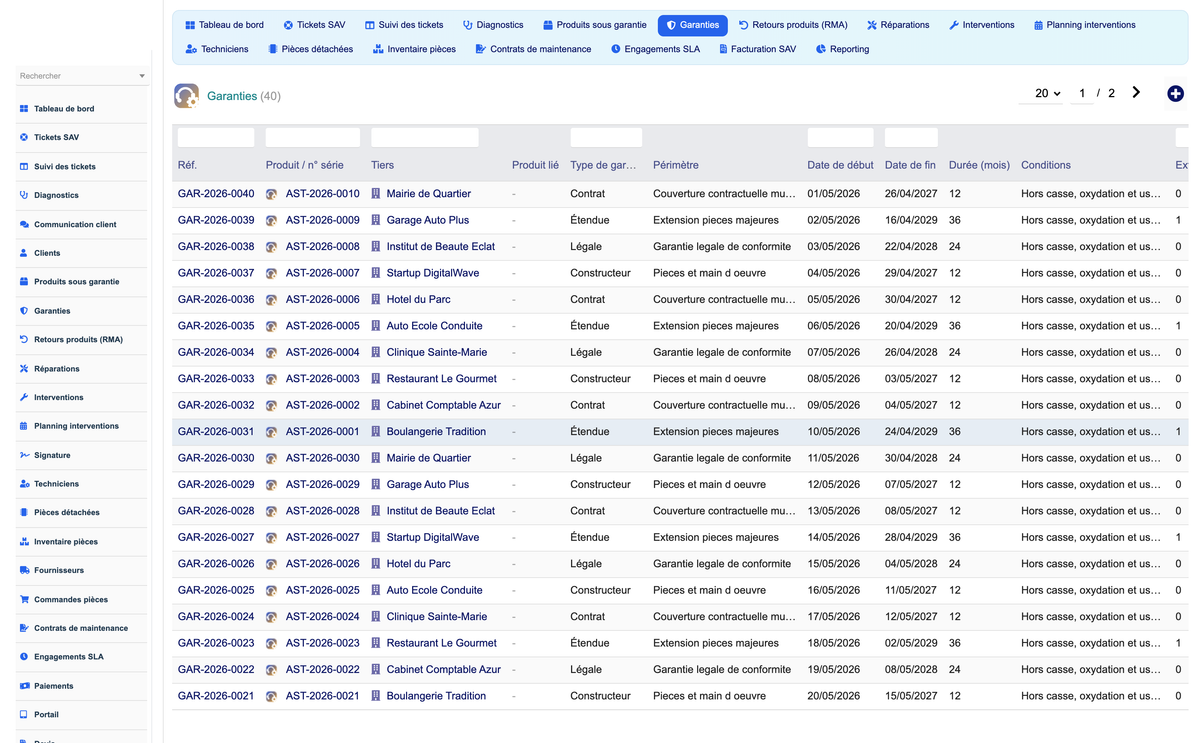The image size is (1200, 743).
Task: Open product AST-2026-0001
Action: click(322, 432)
